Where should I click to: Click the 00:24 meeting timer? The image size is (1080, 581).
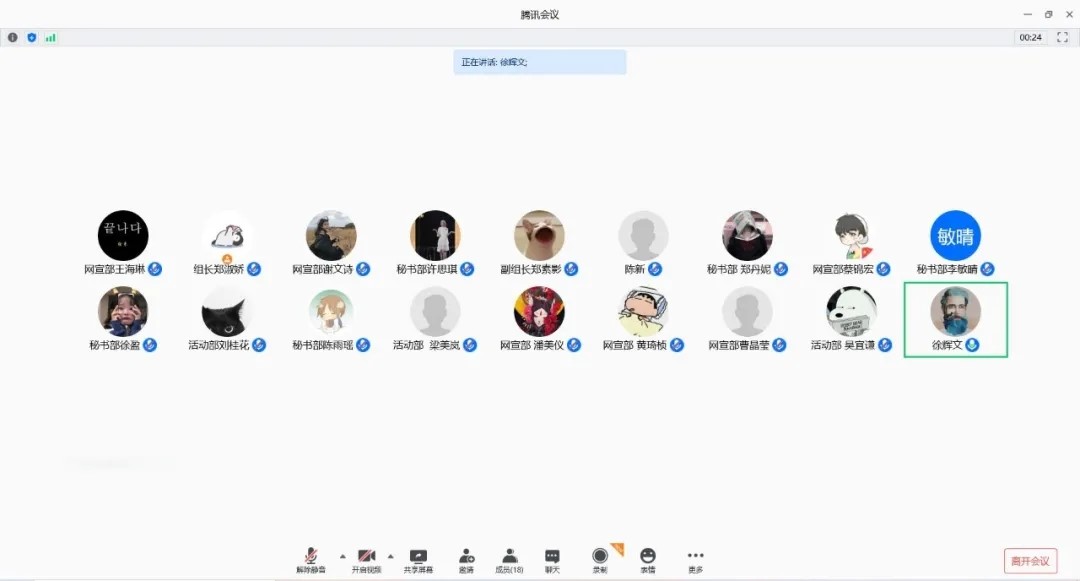[x=1030, y=37]
